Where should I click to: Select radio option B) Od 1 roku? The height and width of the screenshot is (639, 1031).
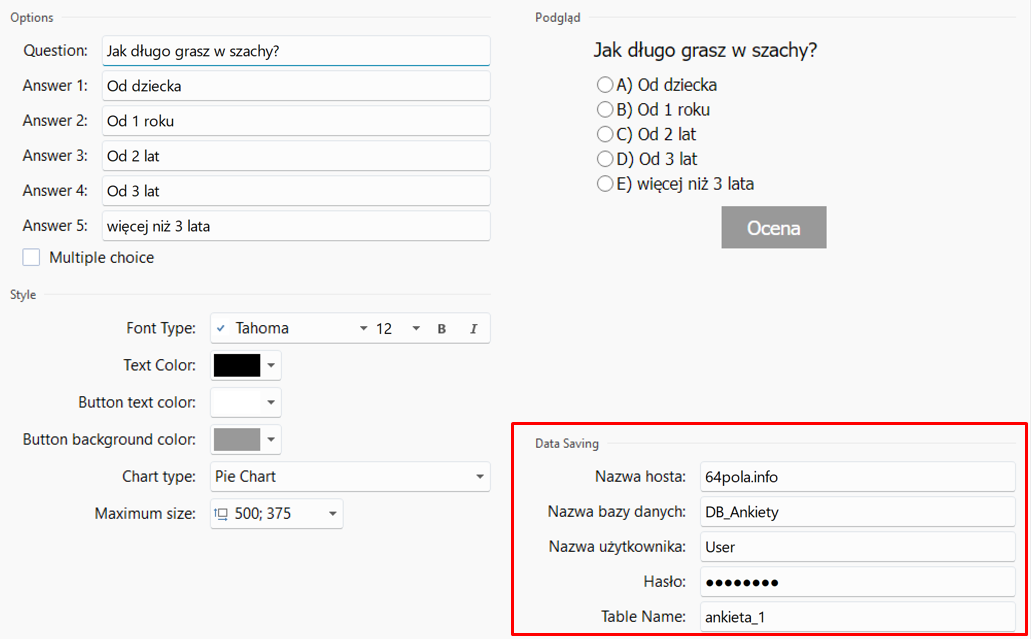pyautogui.click(x=604, y=109)
